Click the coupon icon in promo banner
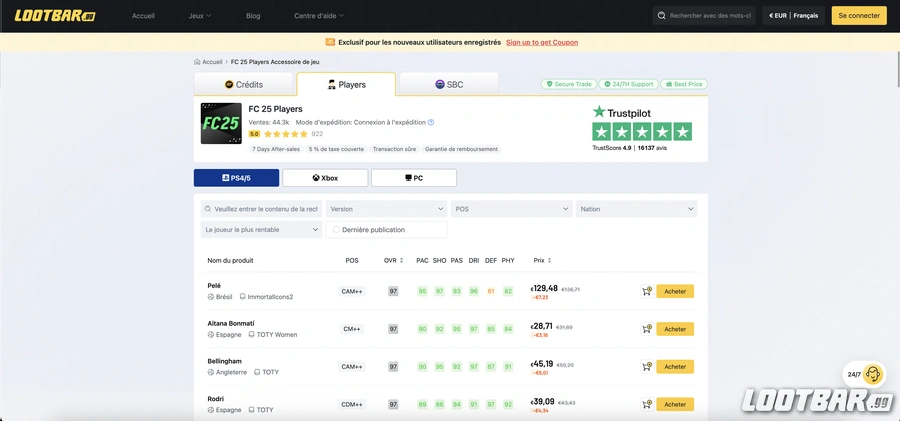The width and height of the screenshot is (900, 421). pyautogui.click(x=330, y=42)
